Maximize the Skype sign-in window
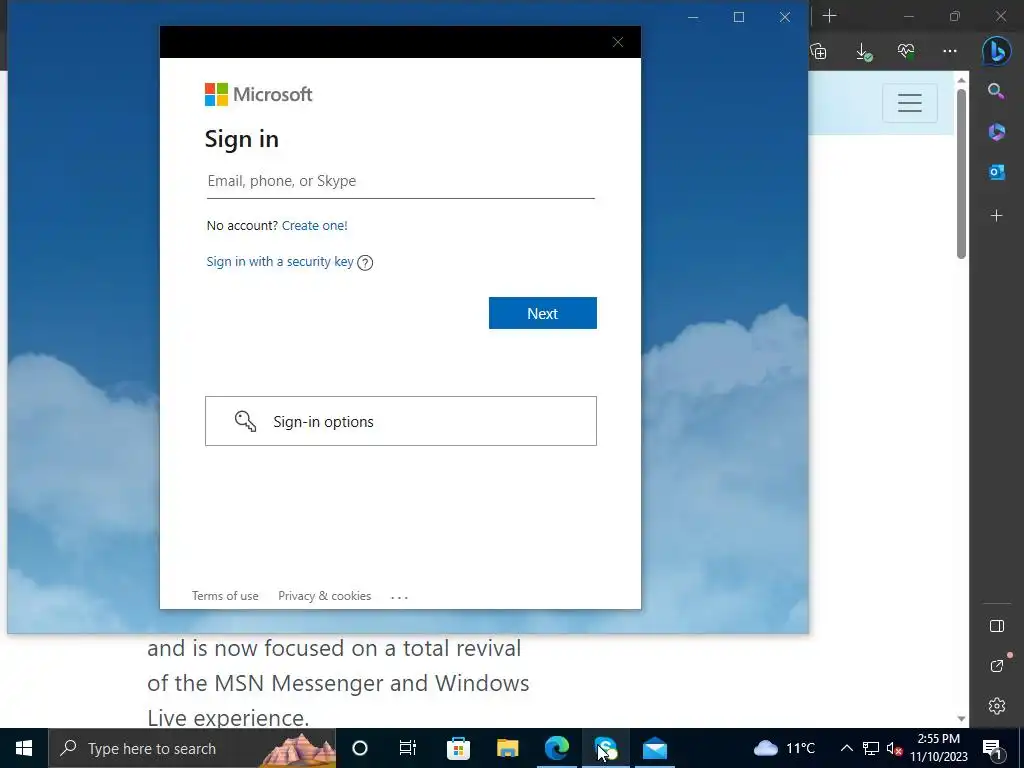Viewport: 1024px width, 768px height. pyautogui.click(x=739, y=17)
